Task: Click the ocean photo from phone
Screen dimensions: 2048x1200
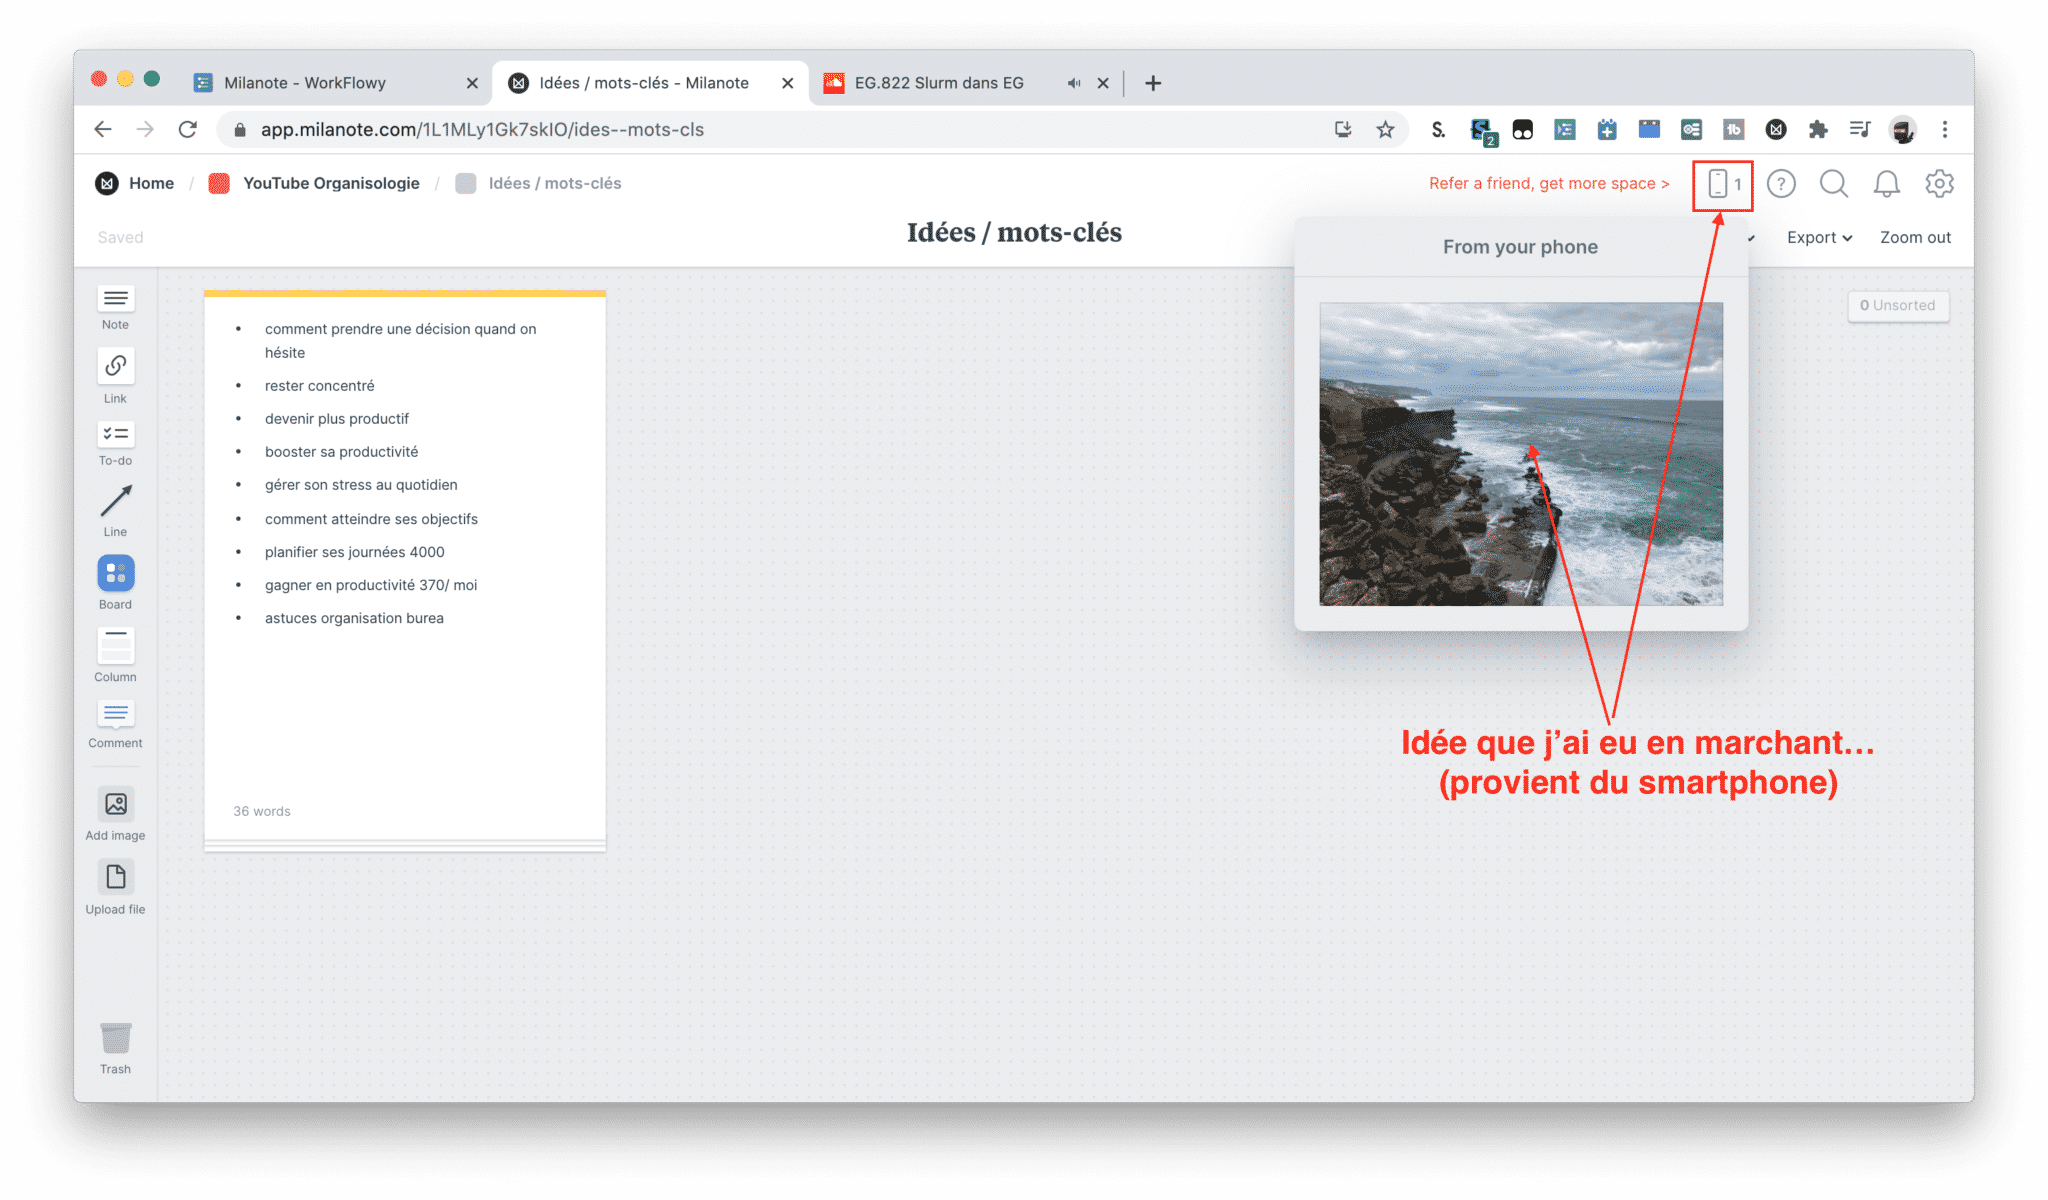Action: 1521,454
